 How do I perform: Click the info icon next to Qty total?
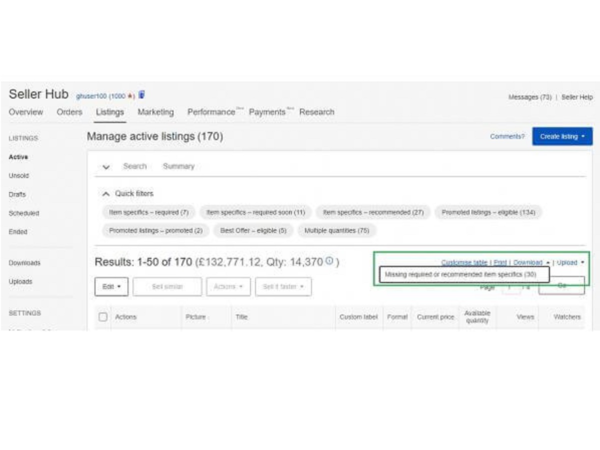(329, 261)
